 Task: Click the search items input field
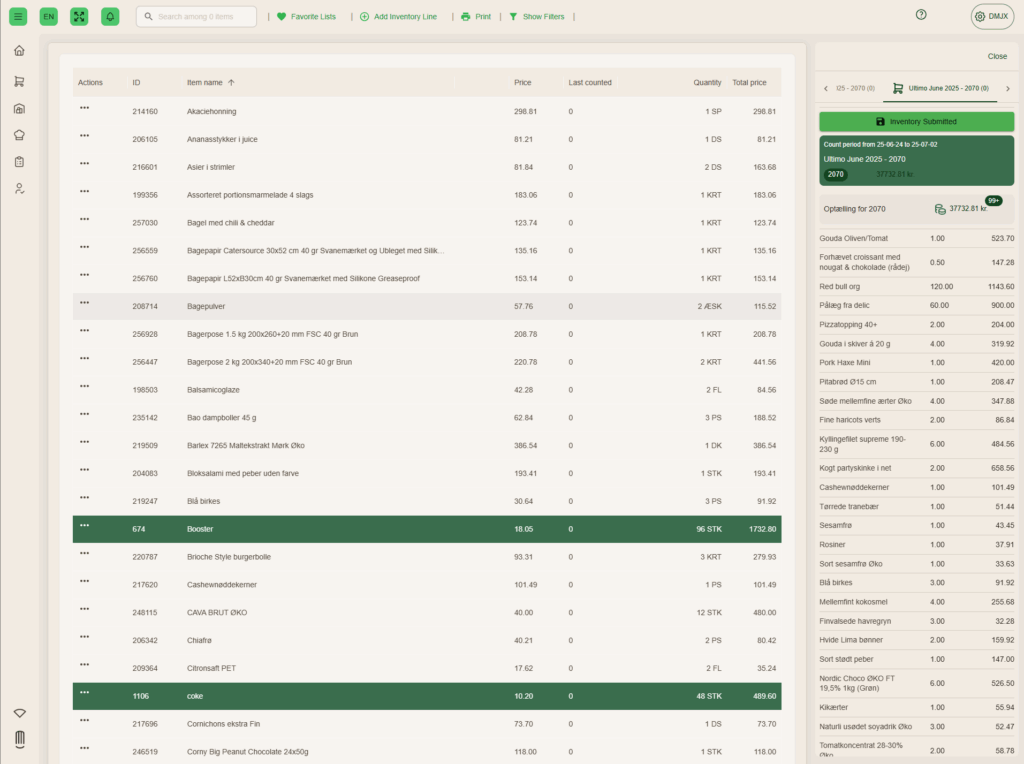(197, 17)
